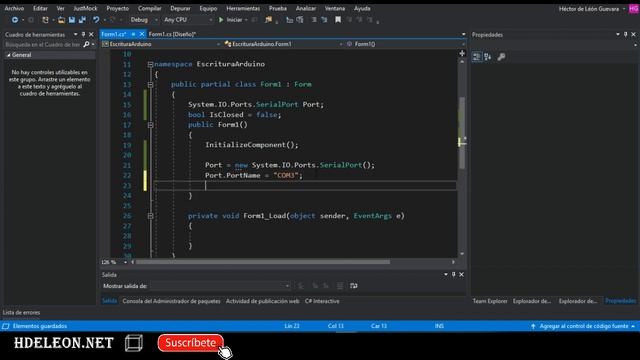Click the editor horizontal scrollbar
The height and width of the screenshot is (360, 640).
click(262, 262)
